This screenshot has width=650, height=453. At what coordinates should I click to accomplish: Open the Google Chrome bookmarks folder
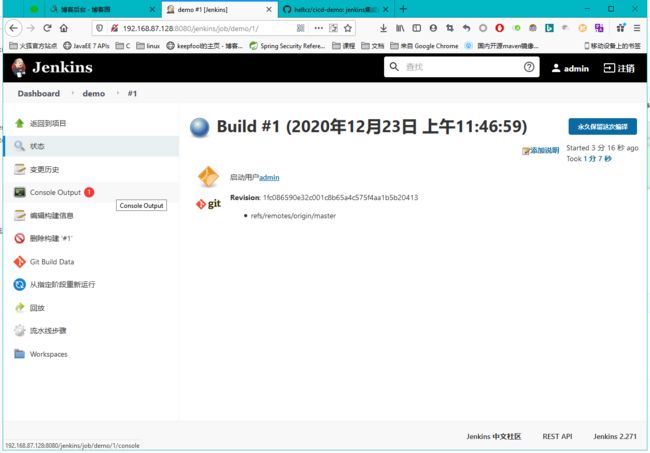click(x=424, y=46)
